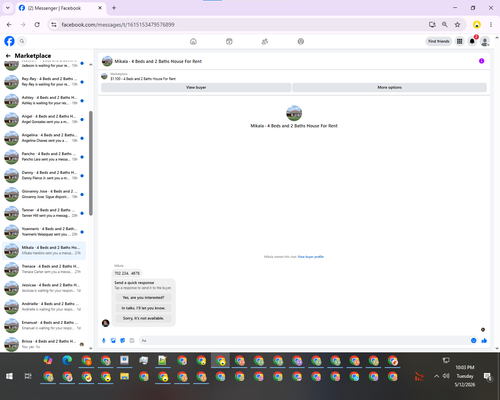Image resolution: width=500 pixels, height=400 pixels.
Task: Show hidden system tray icons chevron
Action: (x=436, y=376)
